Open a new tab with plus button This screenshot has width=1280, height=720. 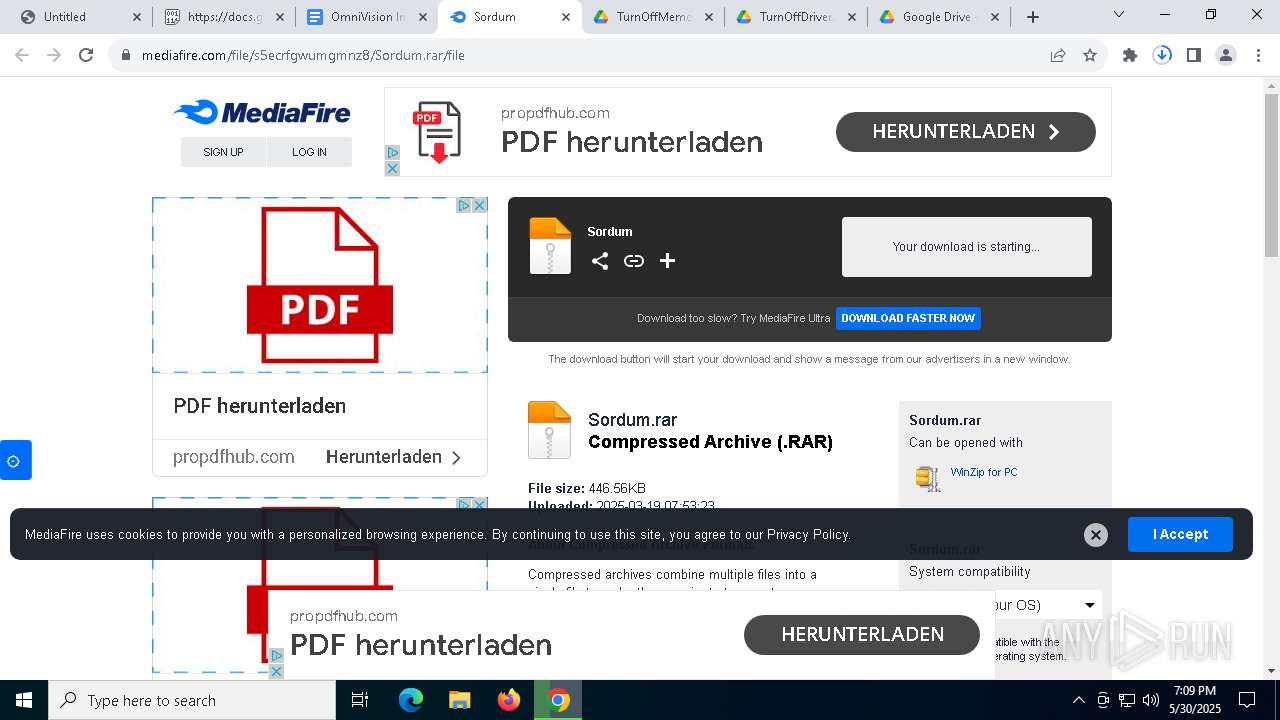[1033, 17]
